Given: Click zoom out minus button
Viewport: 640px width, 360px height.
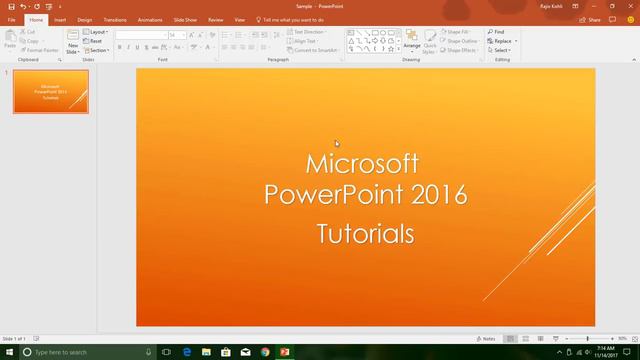Looking at the screenshot, I should pos(567,339).
